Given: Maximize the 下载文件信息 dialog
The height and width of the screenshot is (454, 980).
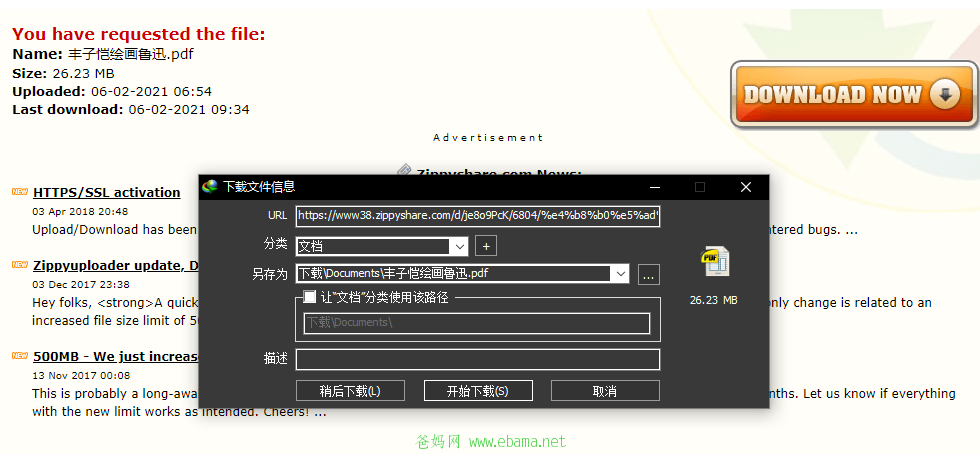Looking at the screenshot, I should pos(700,187).
